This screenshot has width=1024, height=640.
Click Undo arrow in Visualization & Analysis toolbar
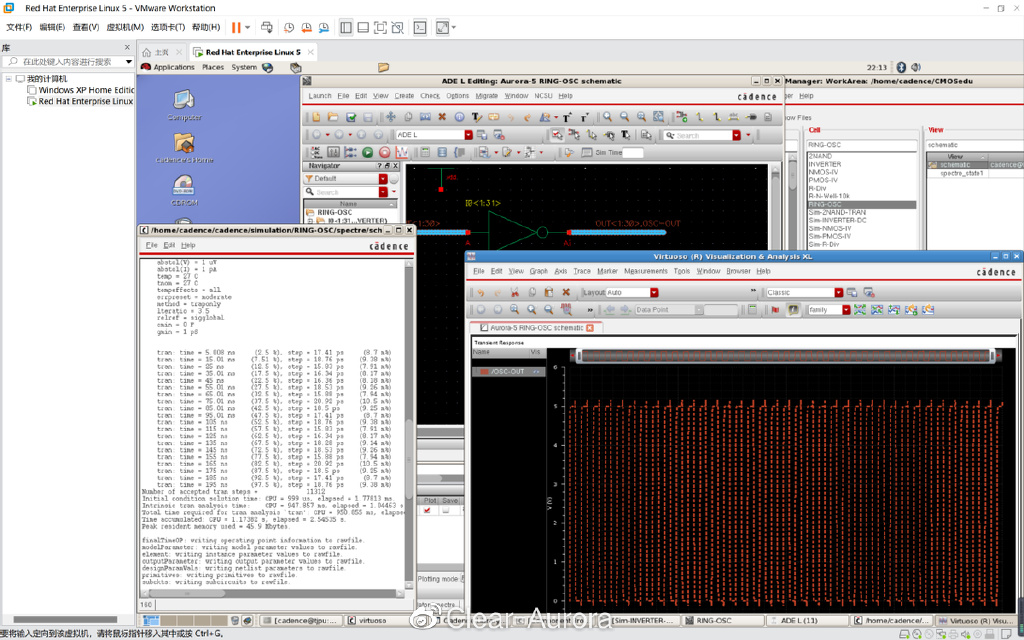point(481,293)
